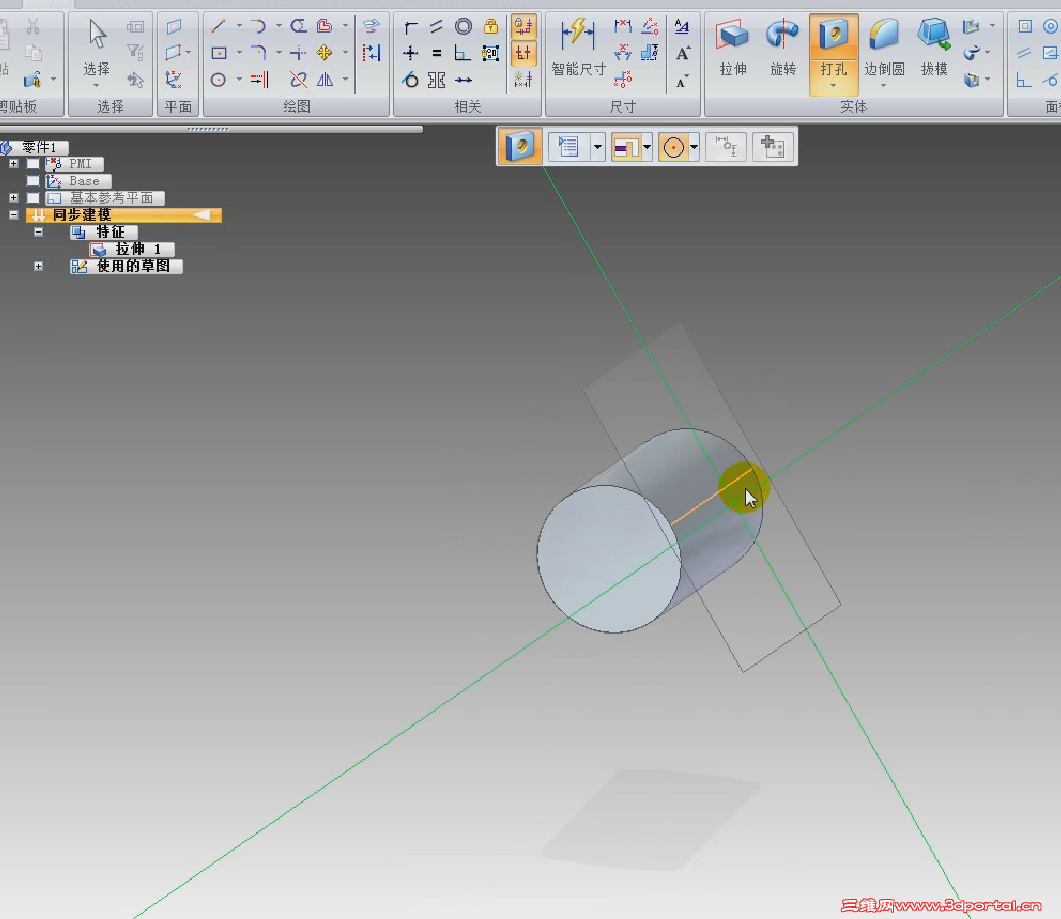The image size is (1061, 919).
Task: Click the Coordinate System icon in 平面 group
Action: (174, 80)
